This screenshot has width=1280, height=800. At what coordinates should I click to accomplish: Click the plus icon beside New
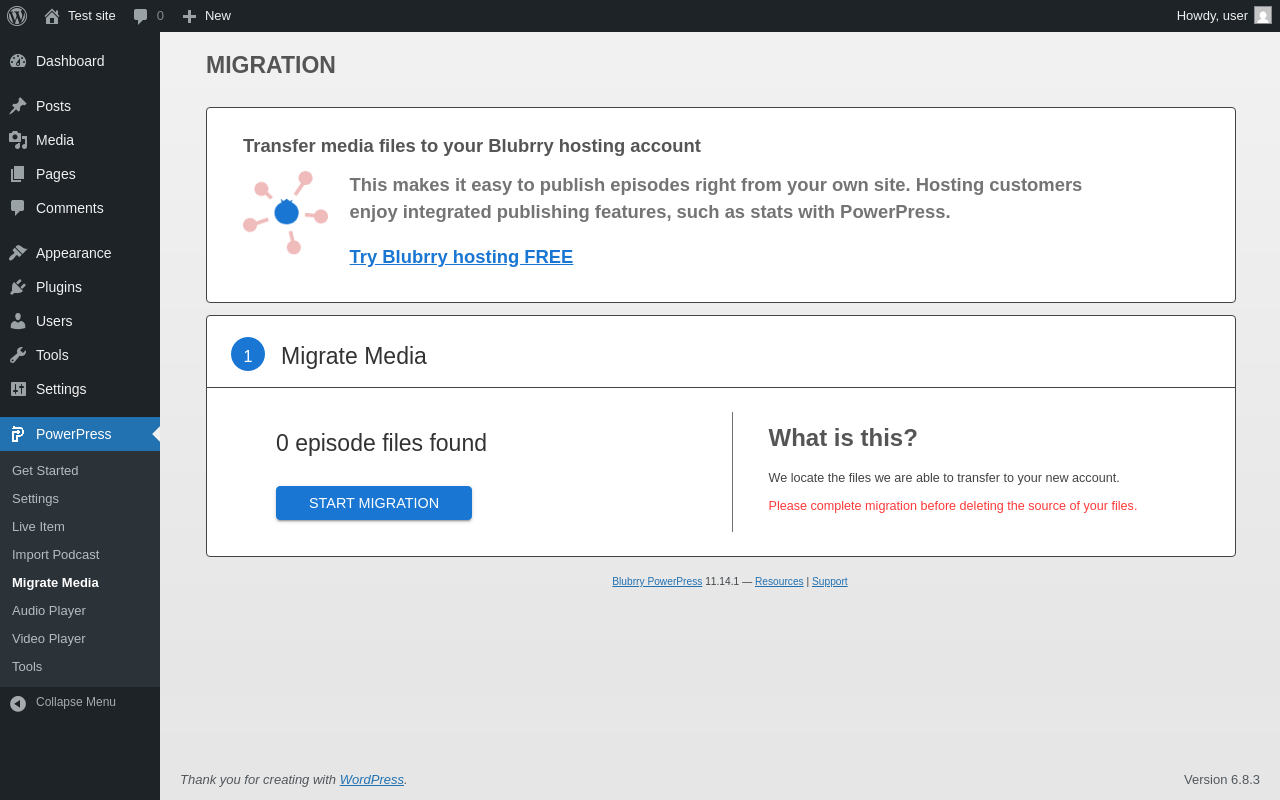[189, 16]
